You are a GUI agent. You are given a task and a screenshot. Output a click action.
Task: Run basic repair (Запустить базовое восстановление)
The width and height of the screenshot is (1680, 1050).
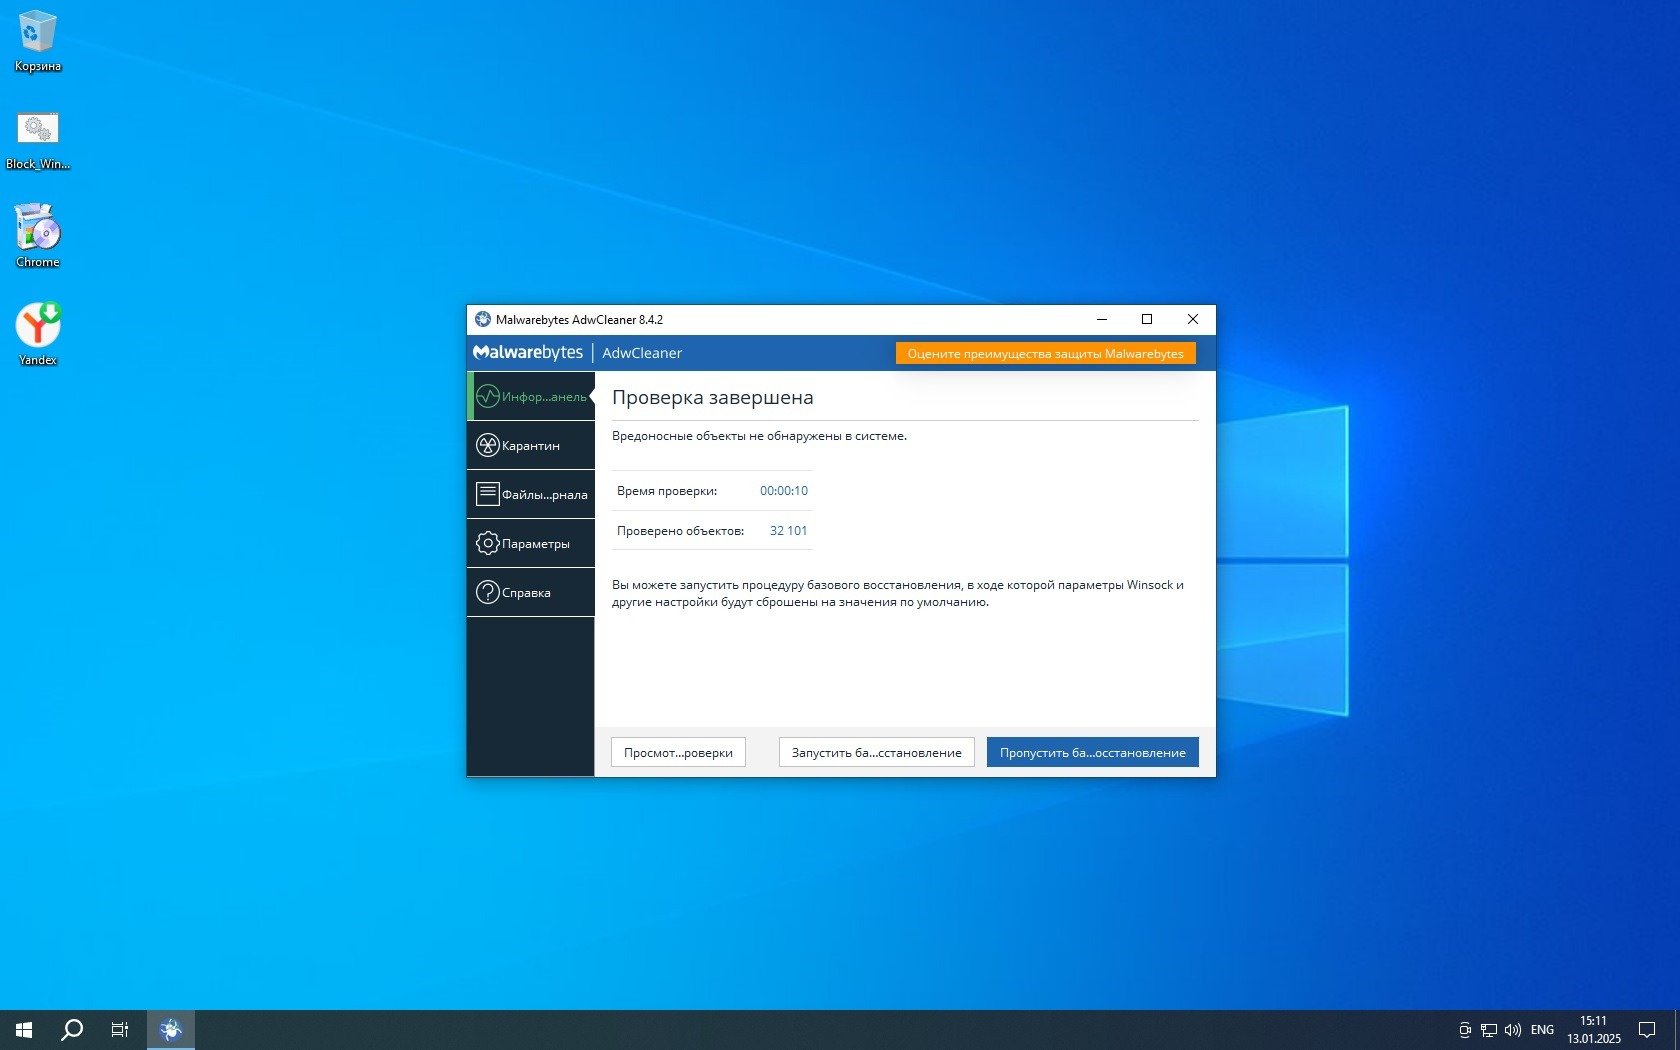pyautogui.click(x=876, y=753)
